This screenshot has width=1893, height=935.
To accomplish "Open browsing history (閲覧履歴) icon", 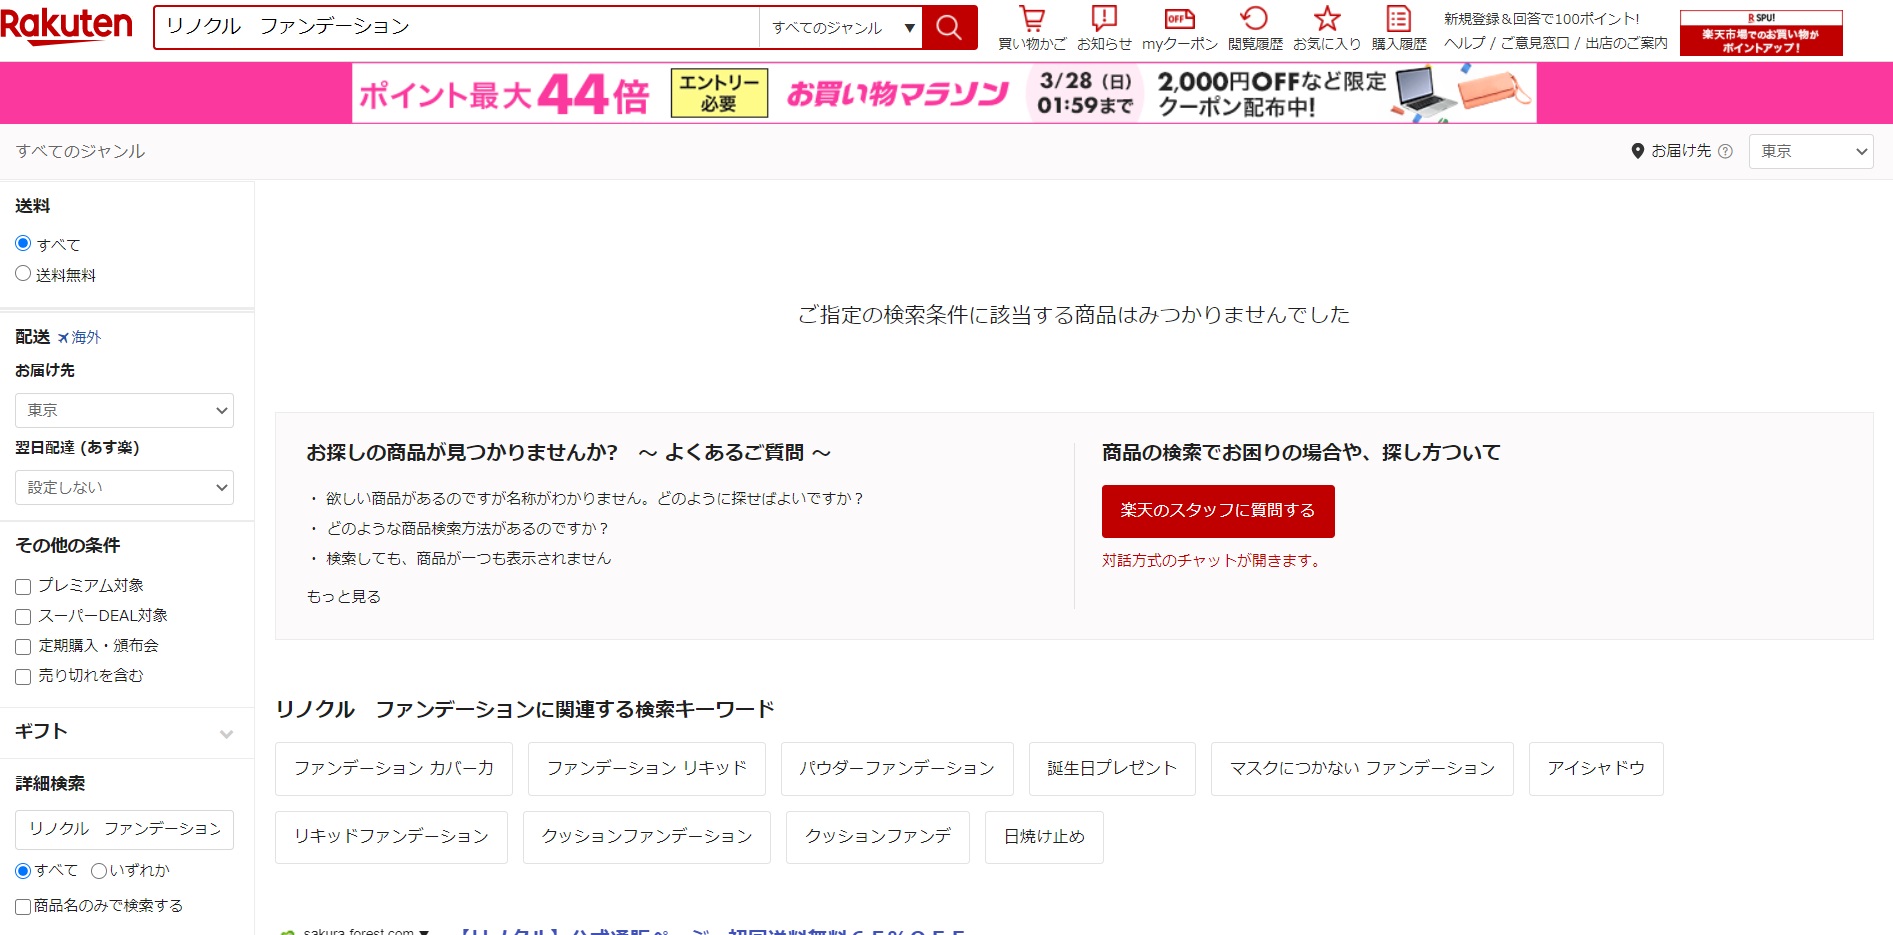I will point(1255,28).
